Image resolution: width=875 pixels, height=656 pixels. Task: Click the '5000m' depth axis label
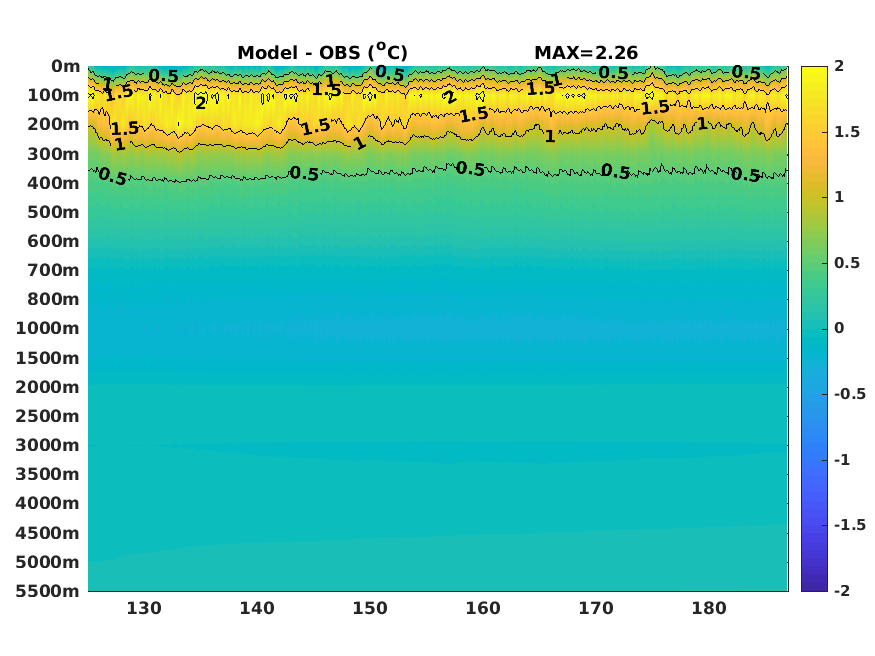(47, 562)
